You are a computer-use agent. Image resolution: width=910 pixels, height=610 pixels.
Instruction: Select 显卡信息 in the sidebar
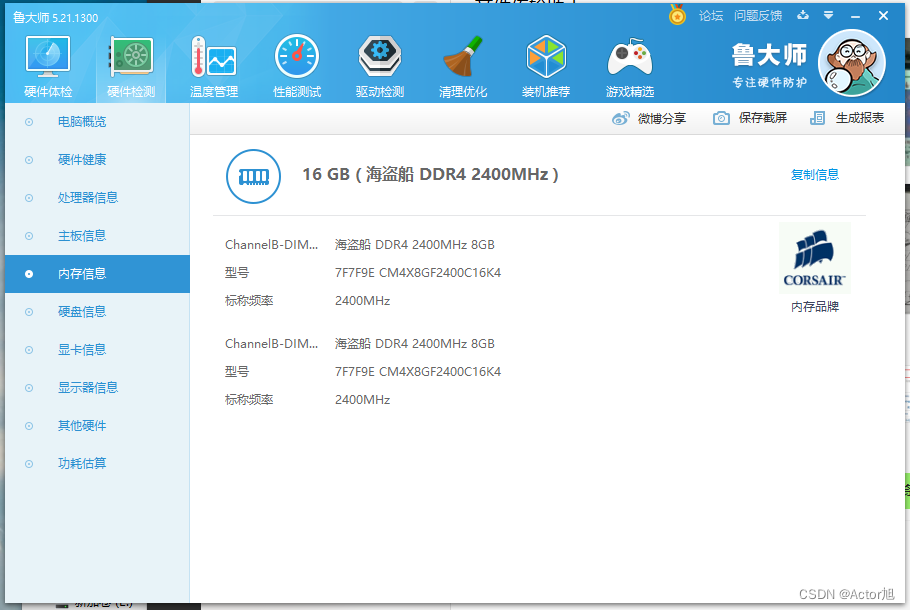(x=97, y=350)
